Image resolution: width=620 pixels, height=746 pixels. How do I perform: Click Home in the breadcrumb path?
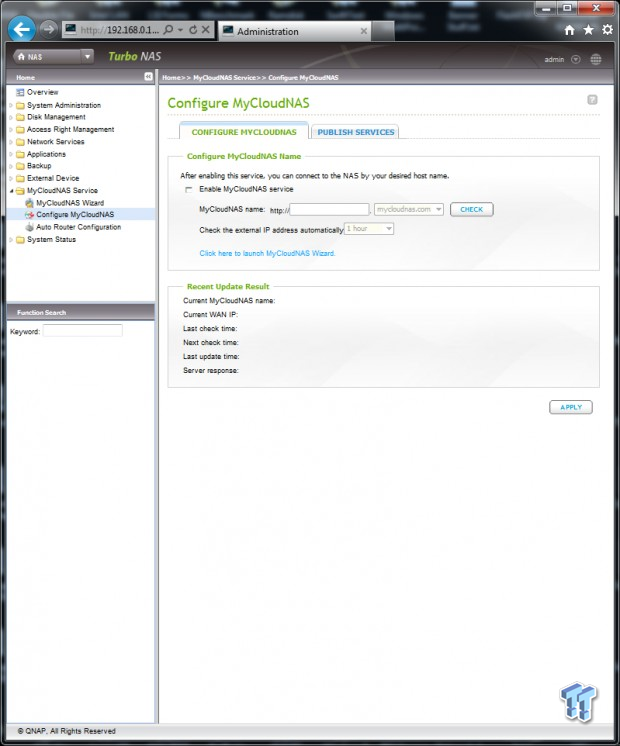171,78
